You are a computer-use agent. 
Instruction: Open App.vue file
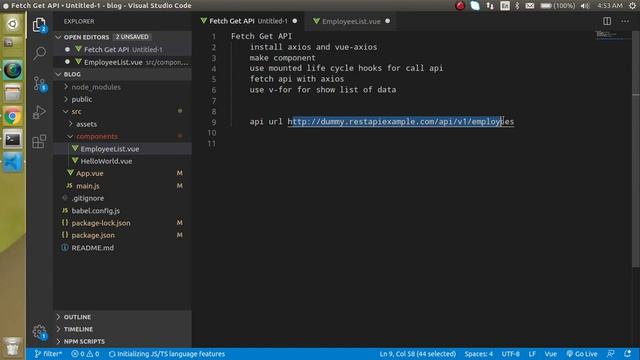click(x=122, y=173)
